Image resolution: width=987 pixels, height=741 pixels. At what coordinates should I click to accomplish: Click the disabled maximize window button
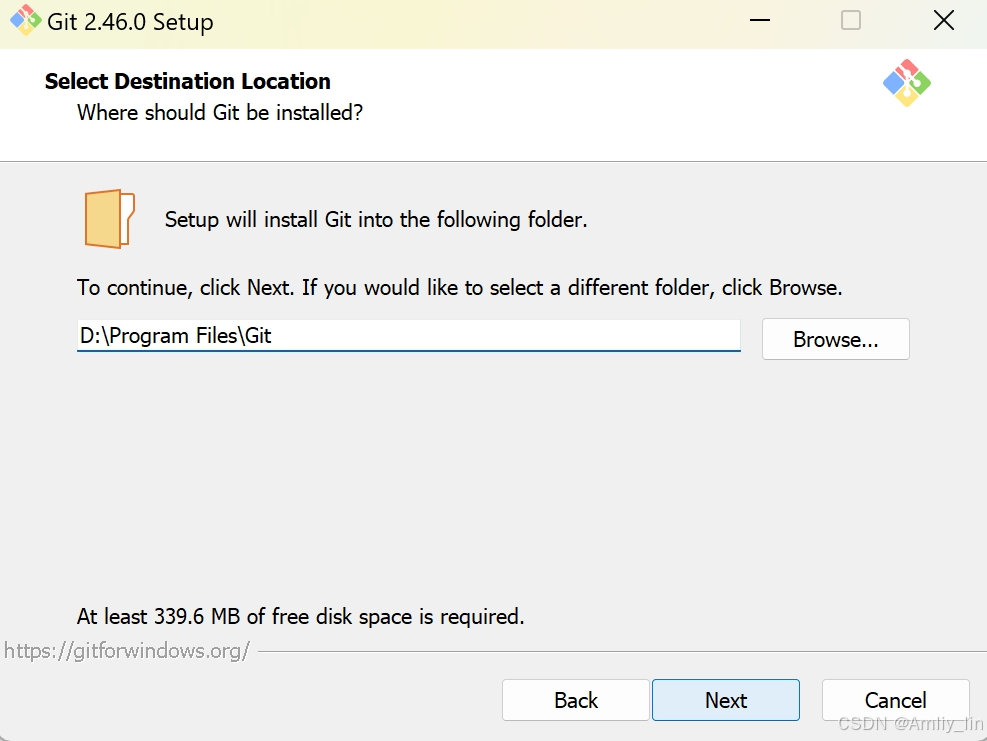coord(850,20)
